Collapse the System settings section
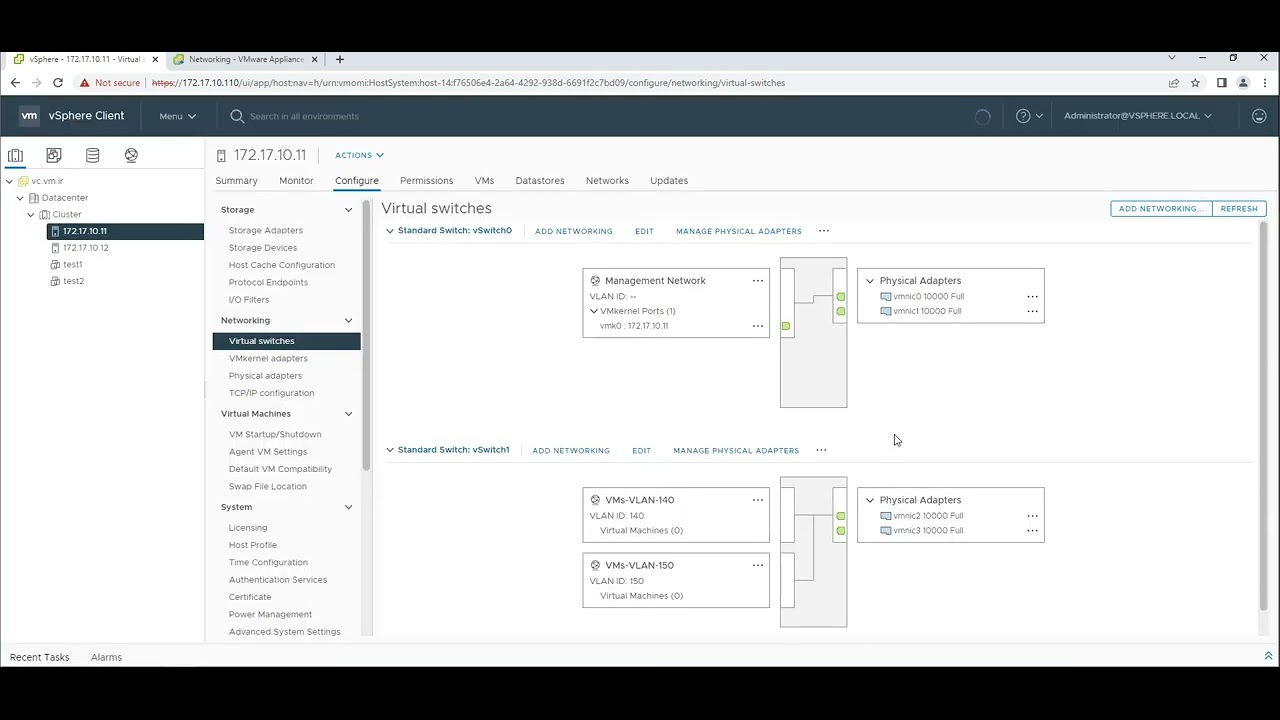 (x=348, y=507)
